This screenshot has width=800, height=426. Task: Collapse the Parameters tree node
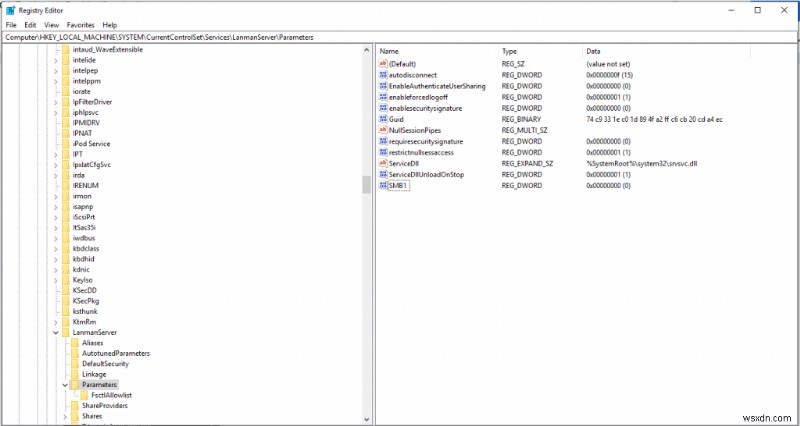click(65, 385)
